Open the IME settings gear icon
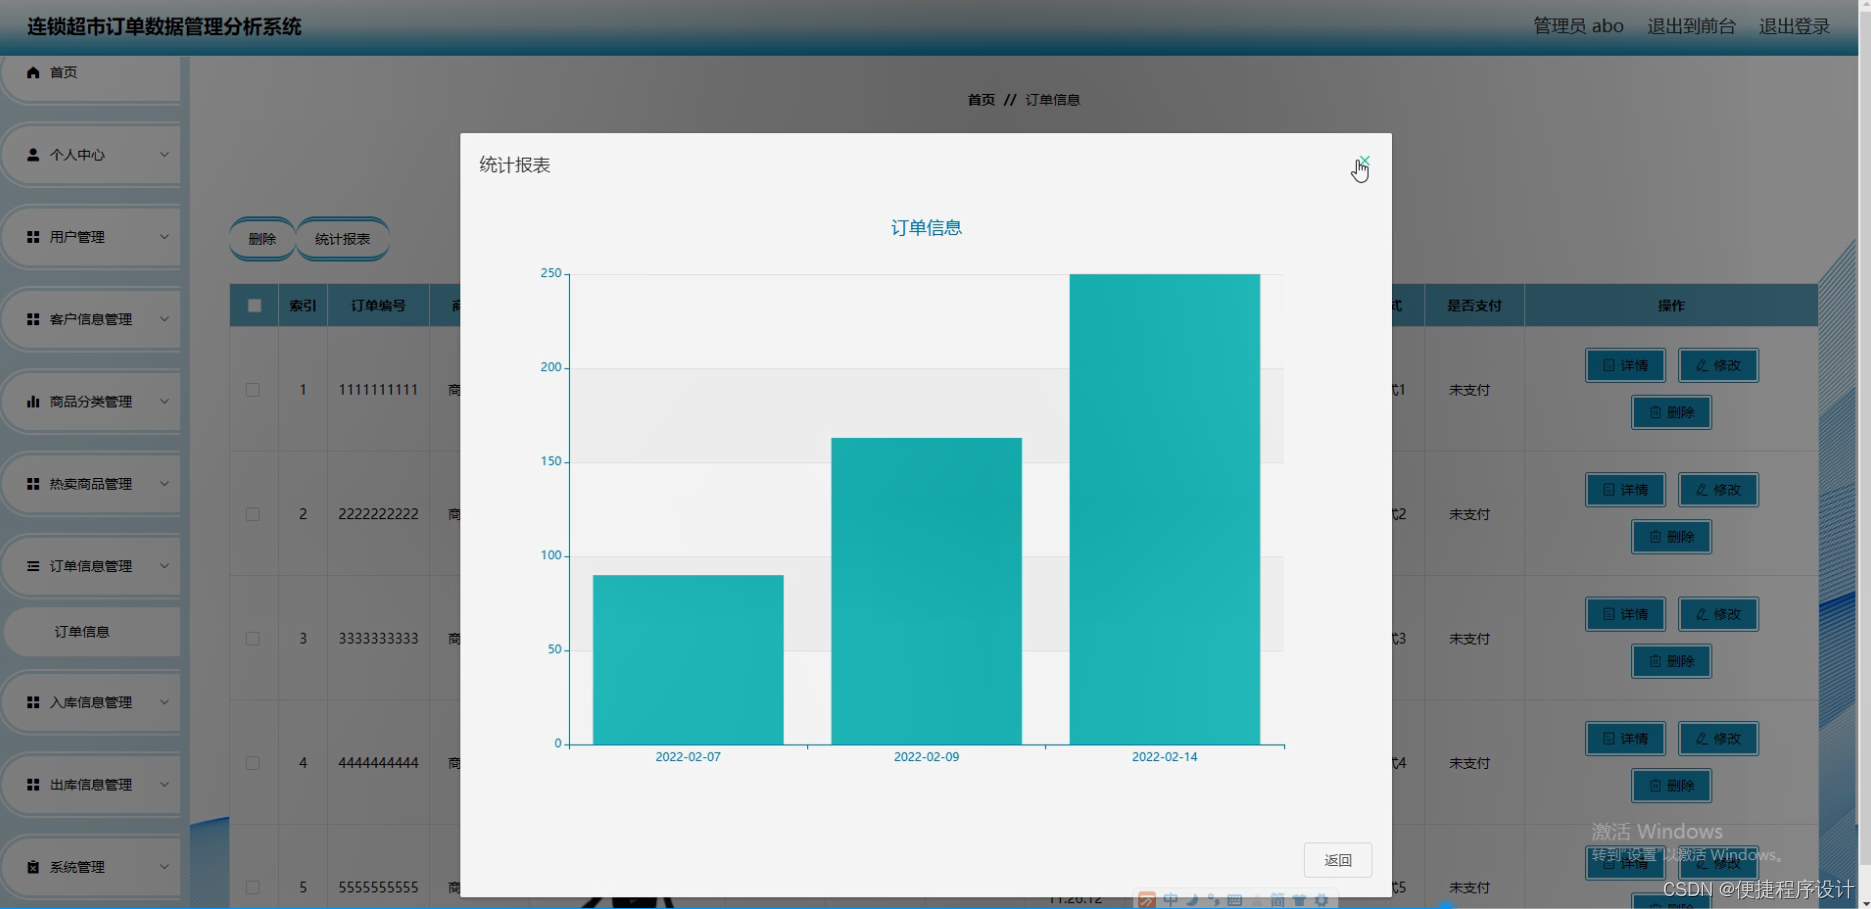1871x909 pixels. coord(1320,899)
